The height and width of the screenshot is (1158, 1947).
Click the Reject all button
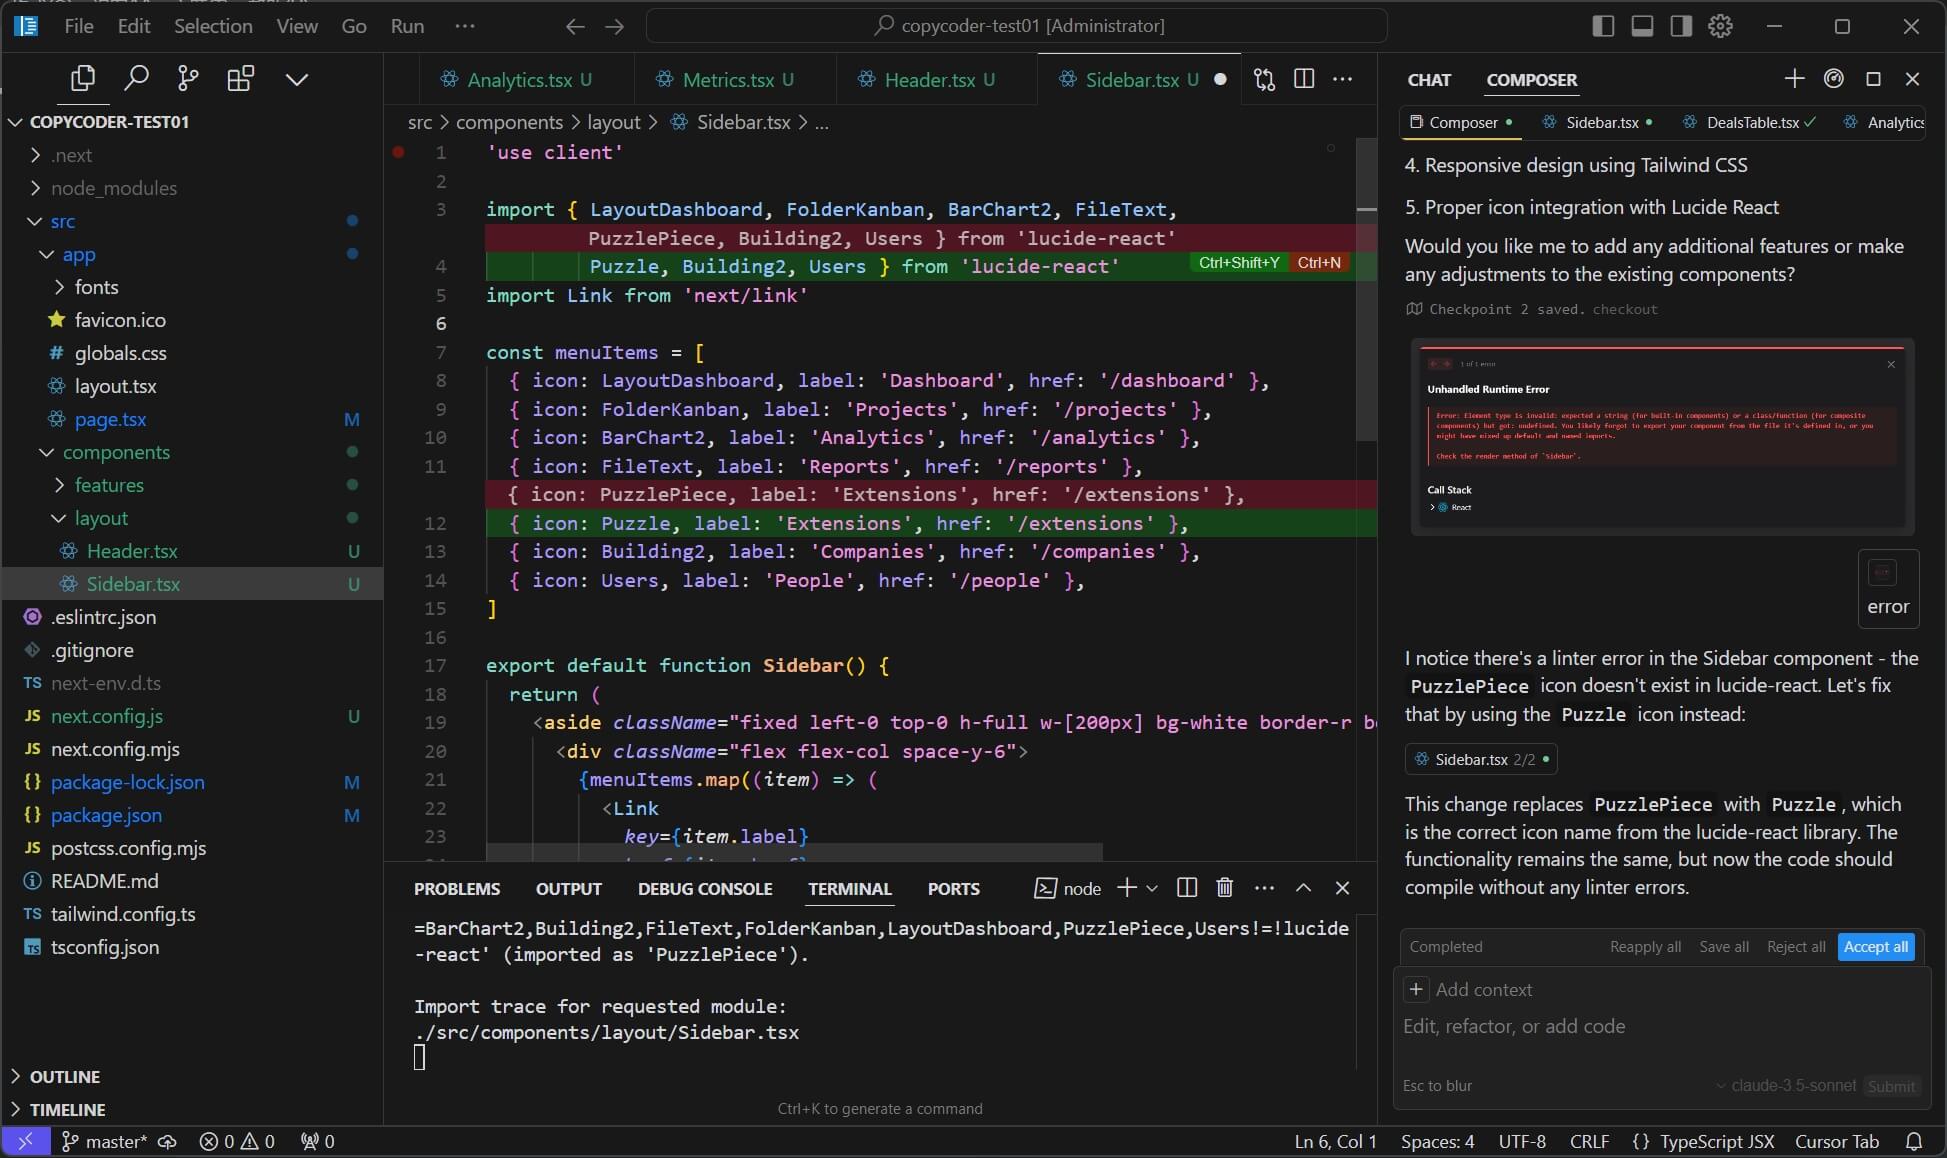1796,947
